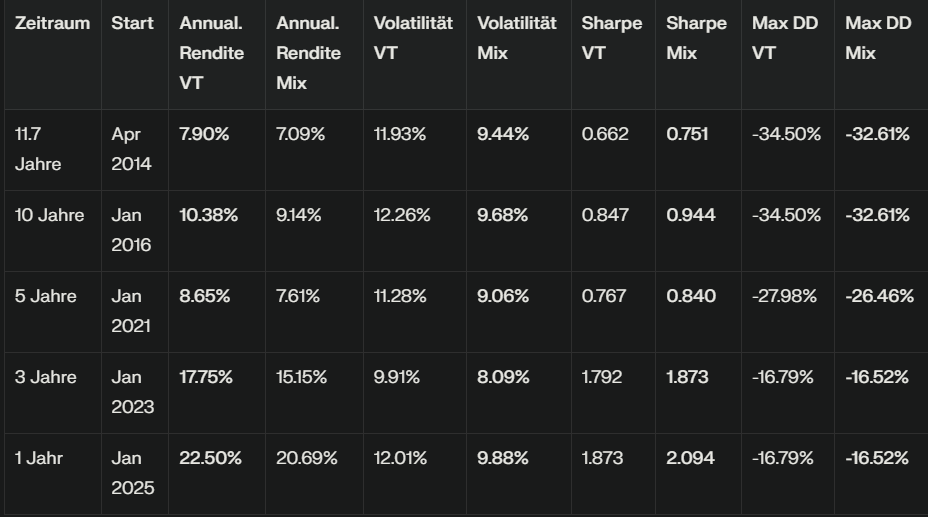Select the 11.7 Jahre row label
The image size is (928, 517).
(x=38, y=149)
